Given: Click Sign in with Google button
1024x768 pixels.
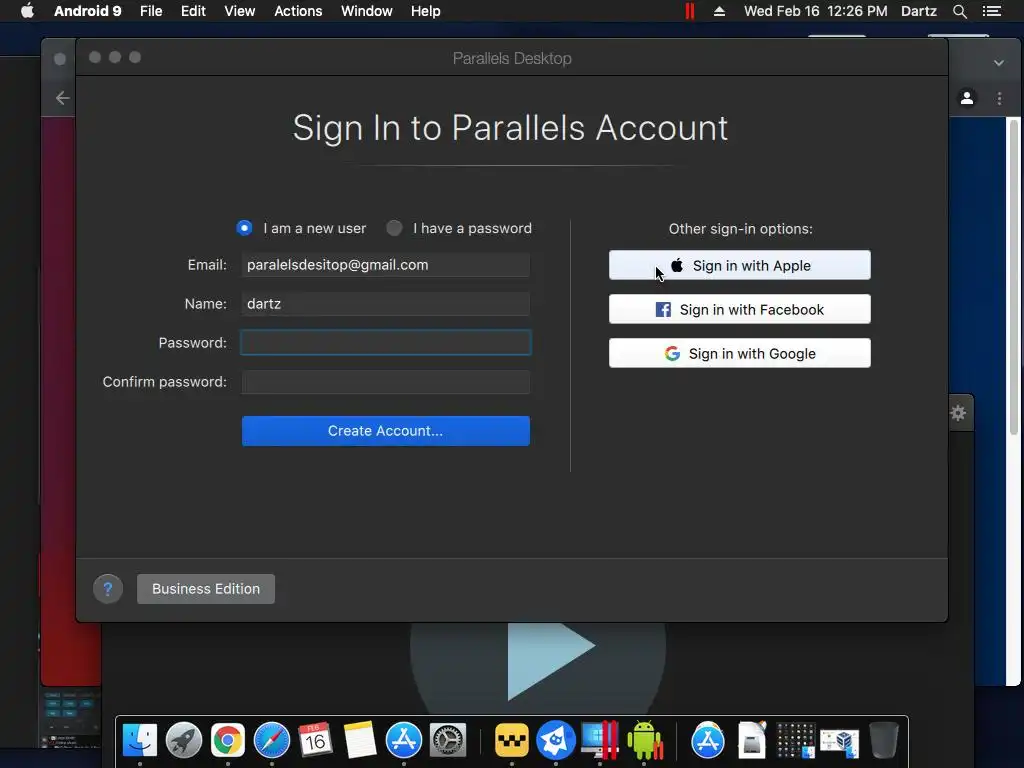Looking at the screenshot, I should pyautogui.click(x=739, y=353).
